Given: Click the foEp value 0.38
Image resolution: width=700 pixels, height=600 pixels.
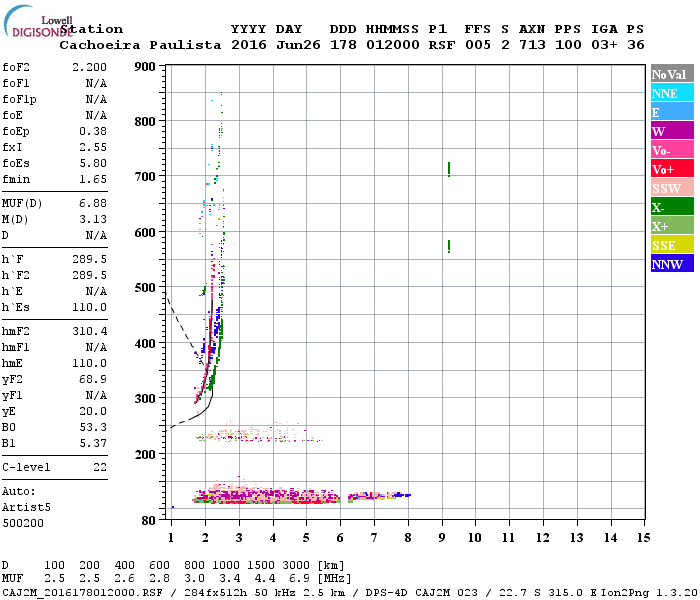Looking at the screenshot, I should click(x=93, y=131).
